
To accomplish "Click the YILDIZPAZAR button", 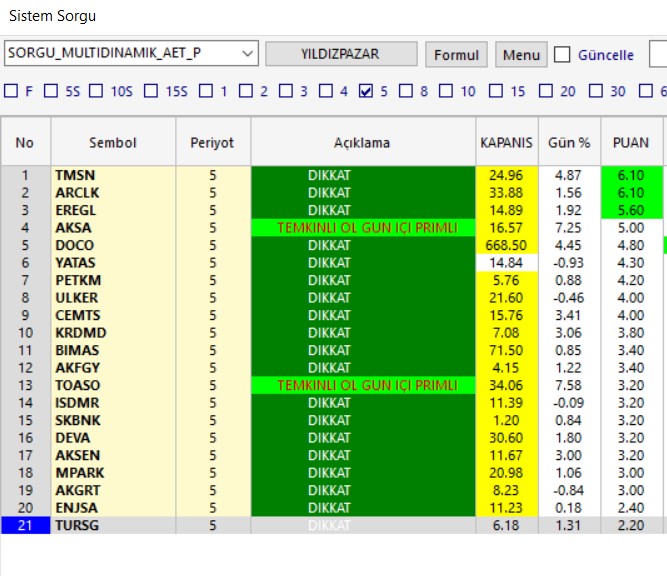I will (x=341, y=54).
